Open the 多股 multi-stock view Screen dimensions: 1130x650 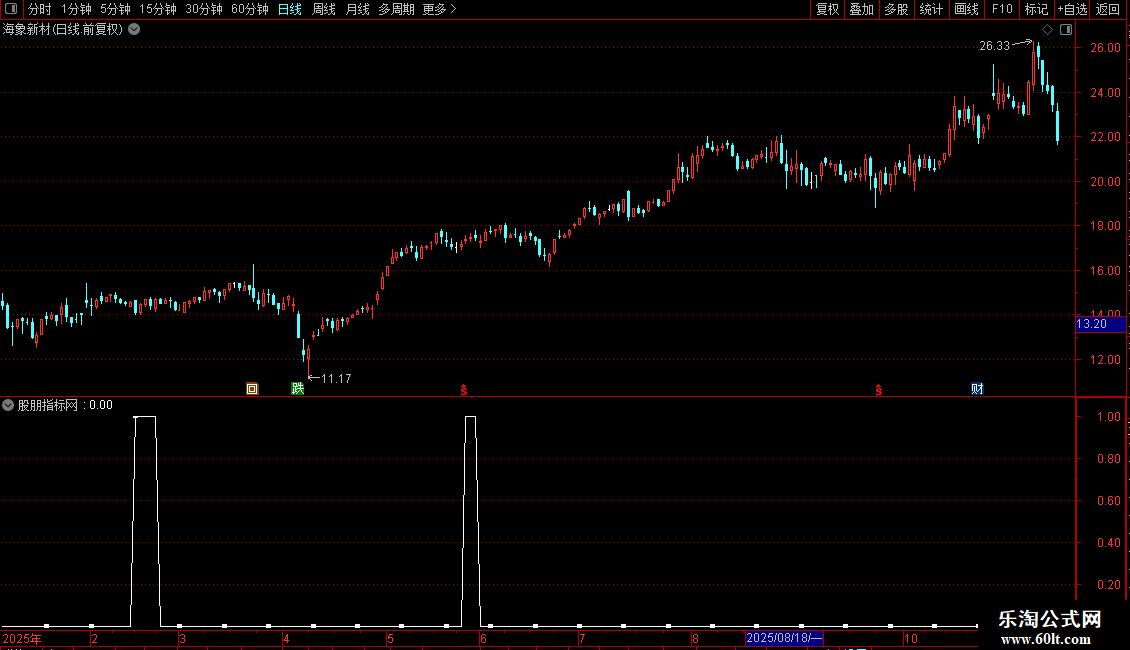click(896, 9)
